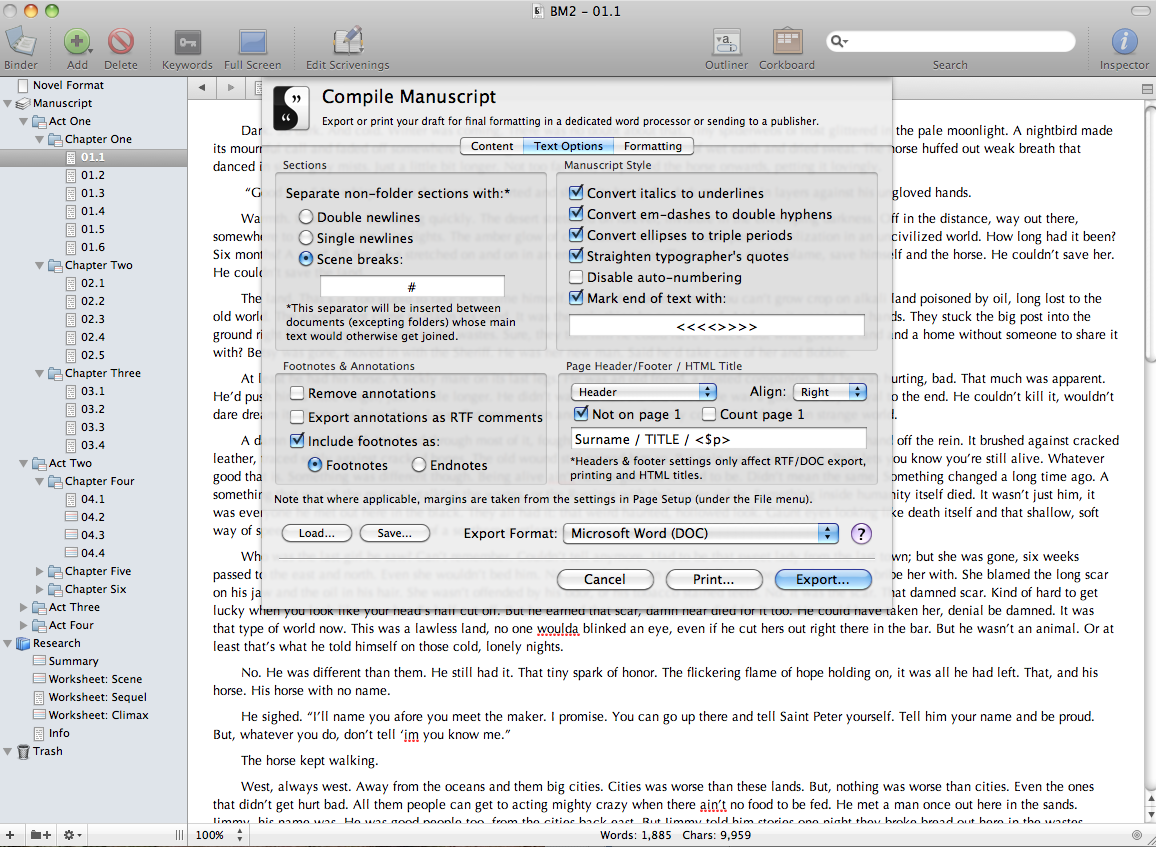Open the Export Format dropdown

(701, 533)
